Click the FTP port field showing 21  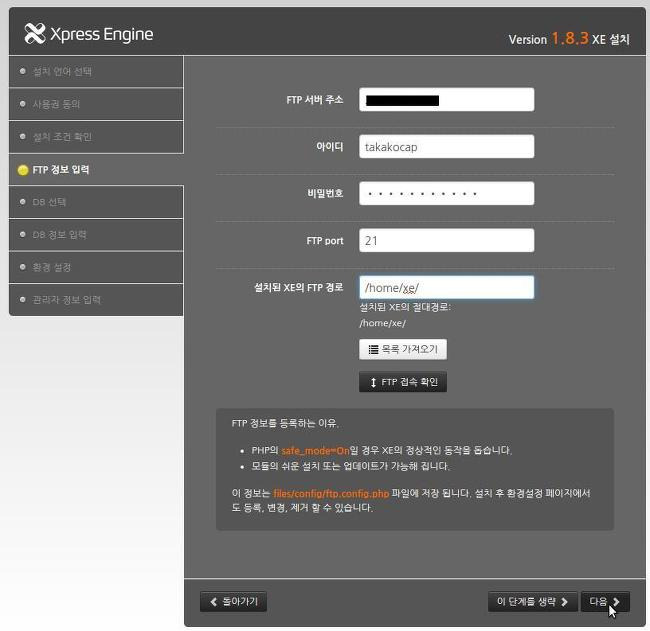click(446, 240)
